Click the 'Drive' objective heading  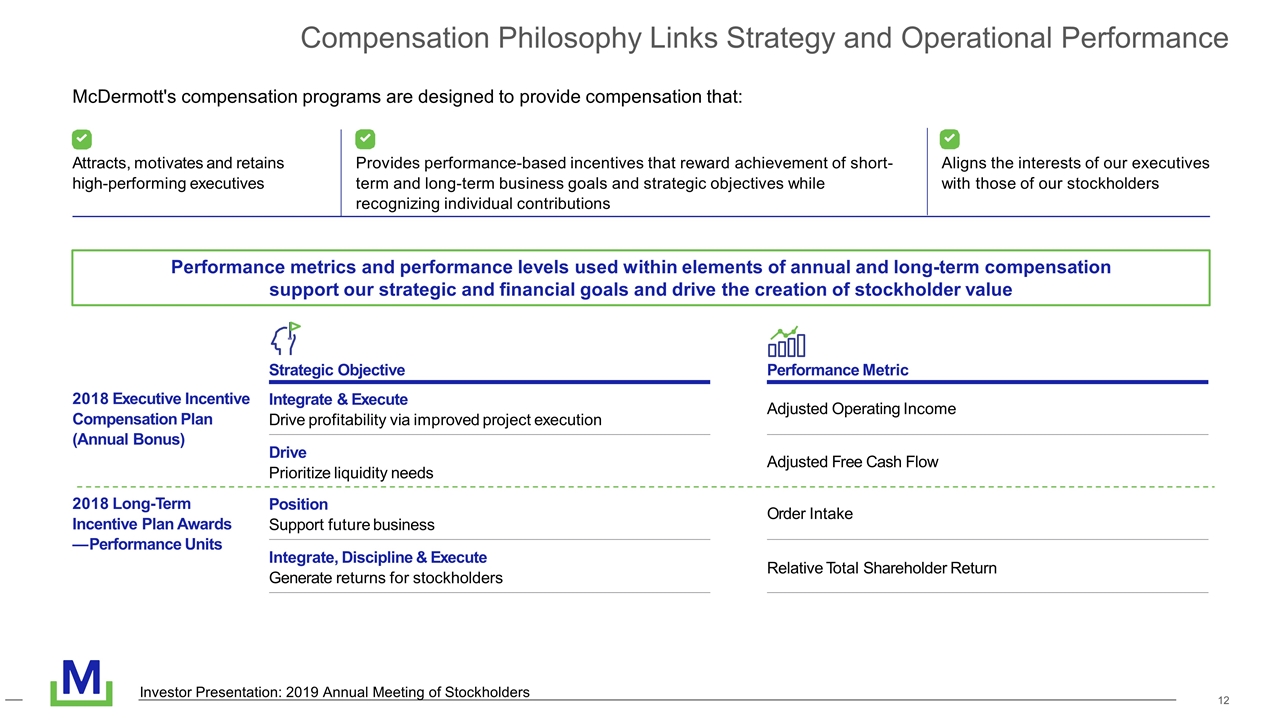pyautogui.click(x=288, y=452)
